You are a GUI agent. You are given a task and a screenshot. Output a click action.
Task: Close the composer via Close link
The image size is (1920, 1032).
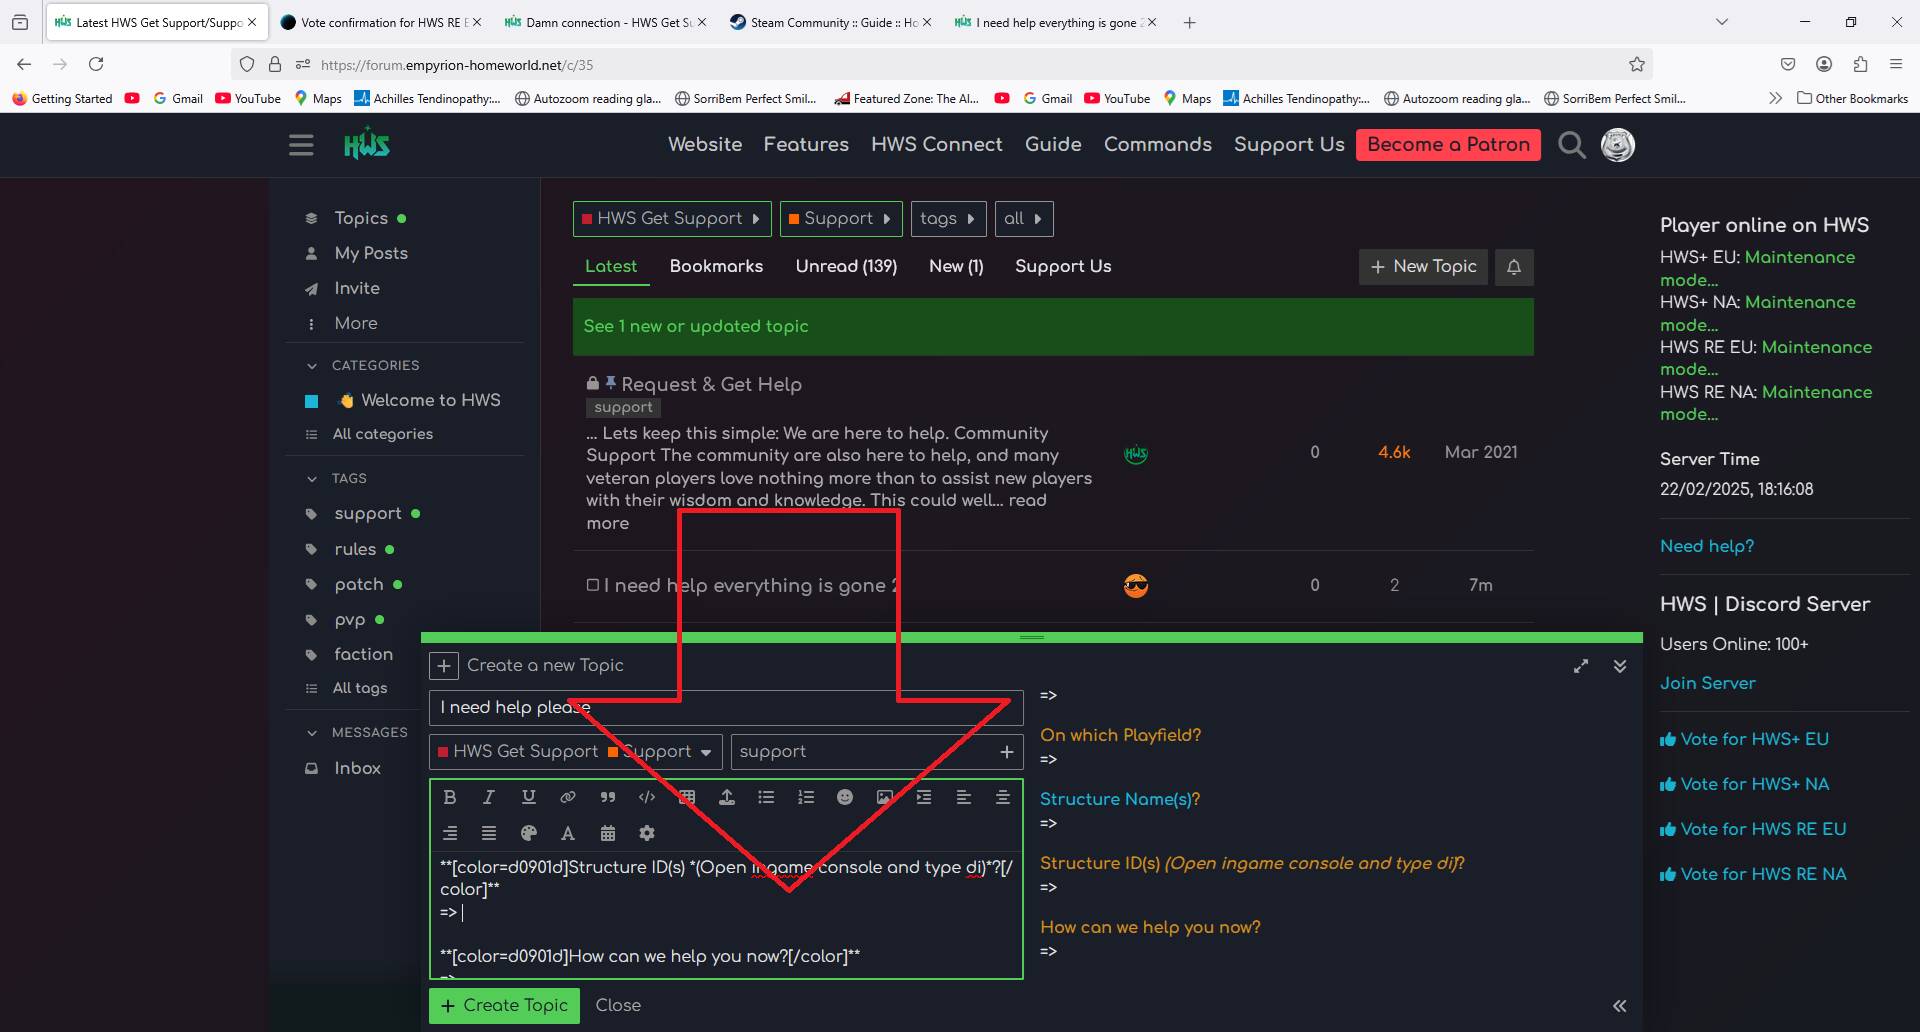pyautogui.click(x=618, y=1006)
